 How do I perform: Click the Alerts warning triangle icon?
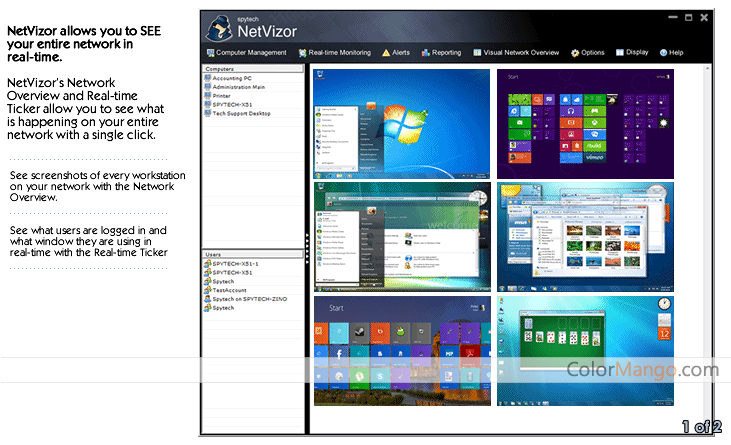tap(386, 53)
